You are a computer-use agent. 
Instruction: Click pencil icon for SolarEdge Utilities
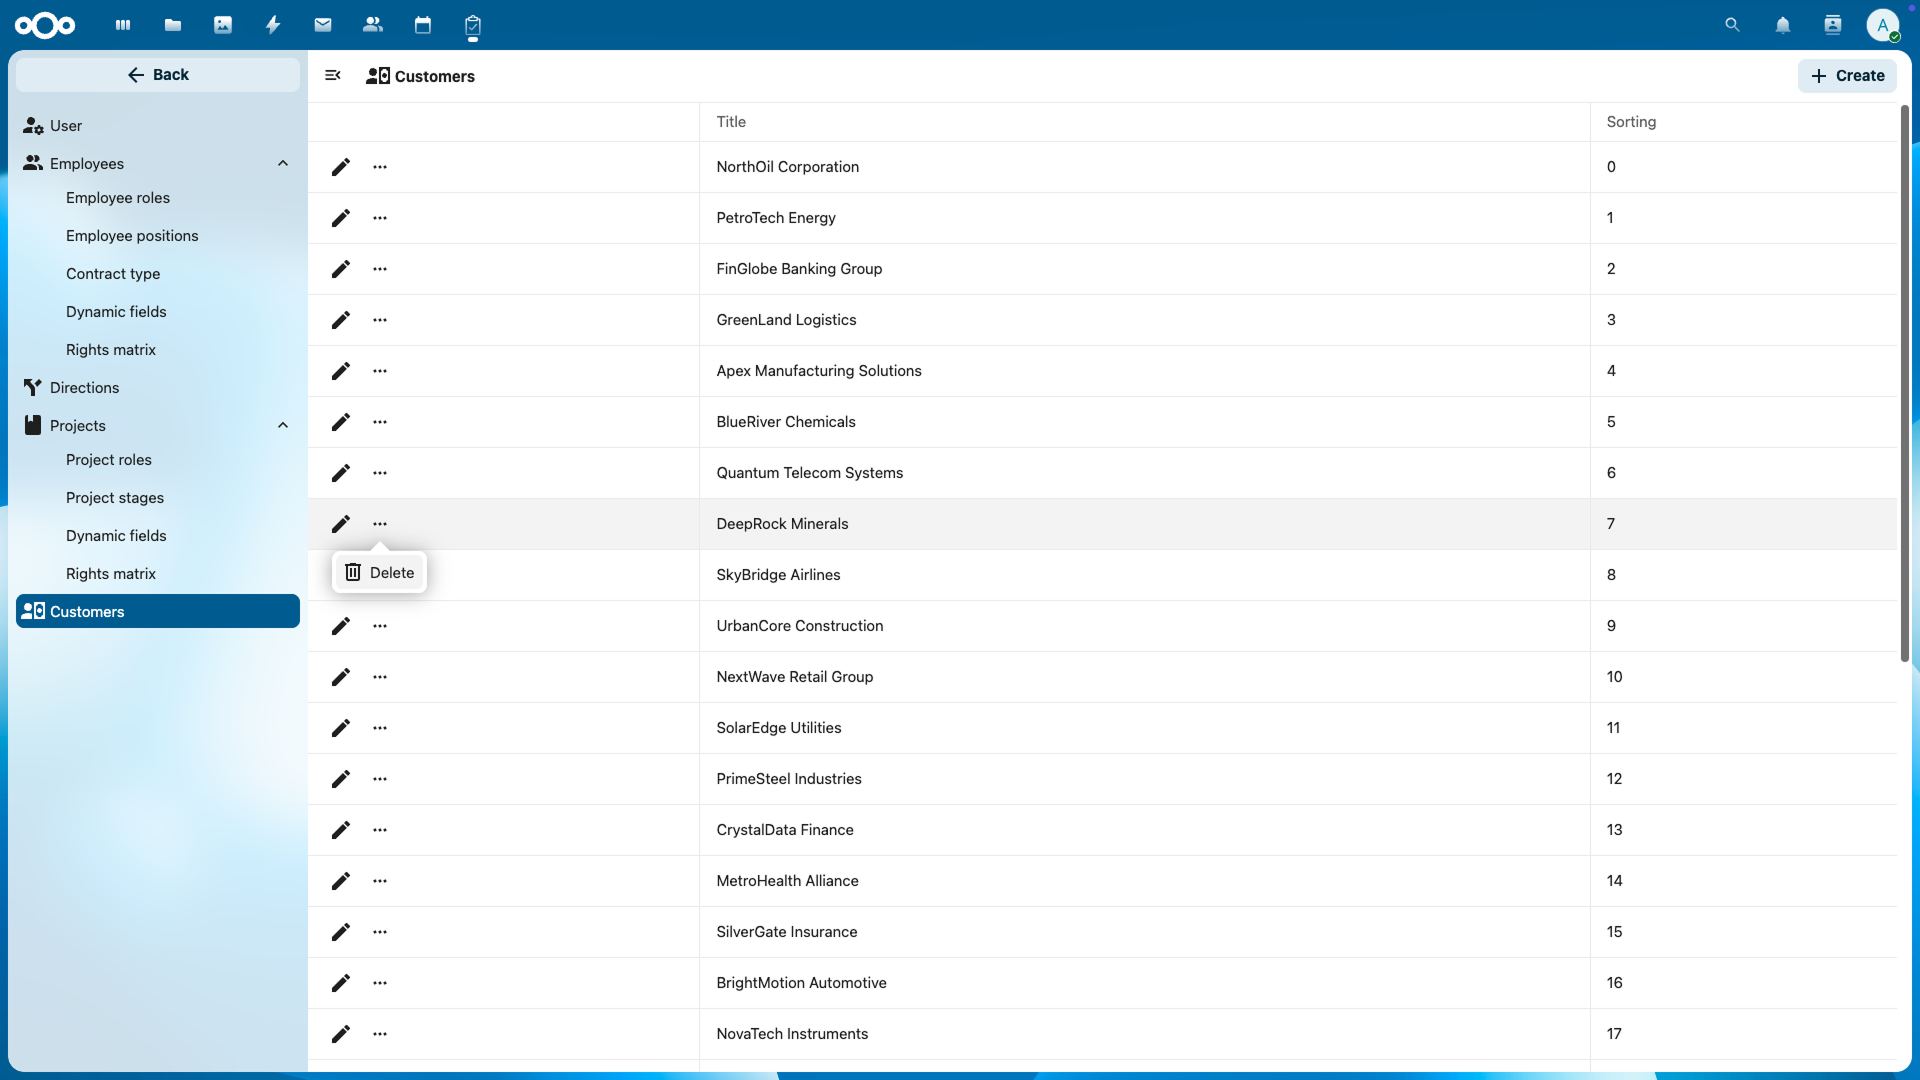[x=341, y=728]
